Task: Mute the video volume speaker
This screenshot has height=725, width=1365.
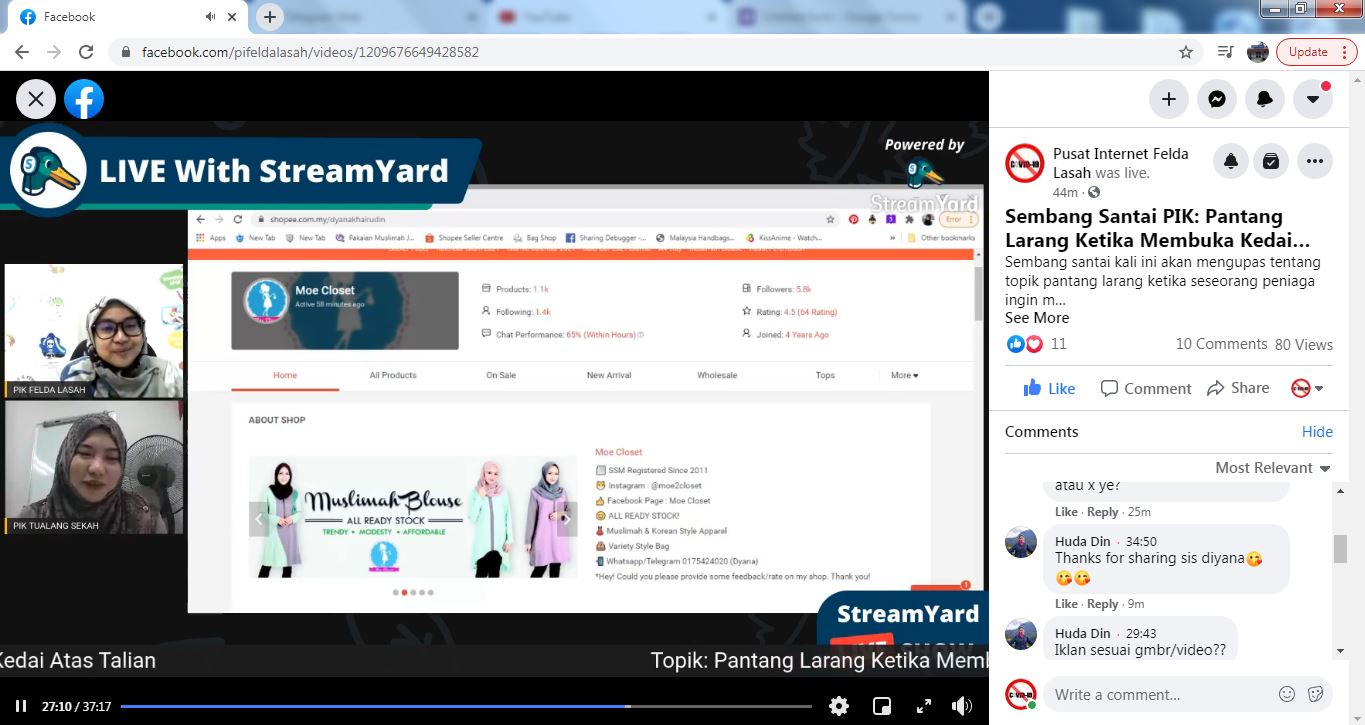Action: pos(962,706)
